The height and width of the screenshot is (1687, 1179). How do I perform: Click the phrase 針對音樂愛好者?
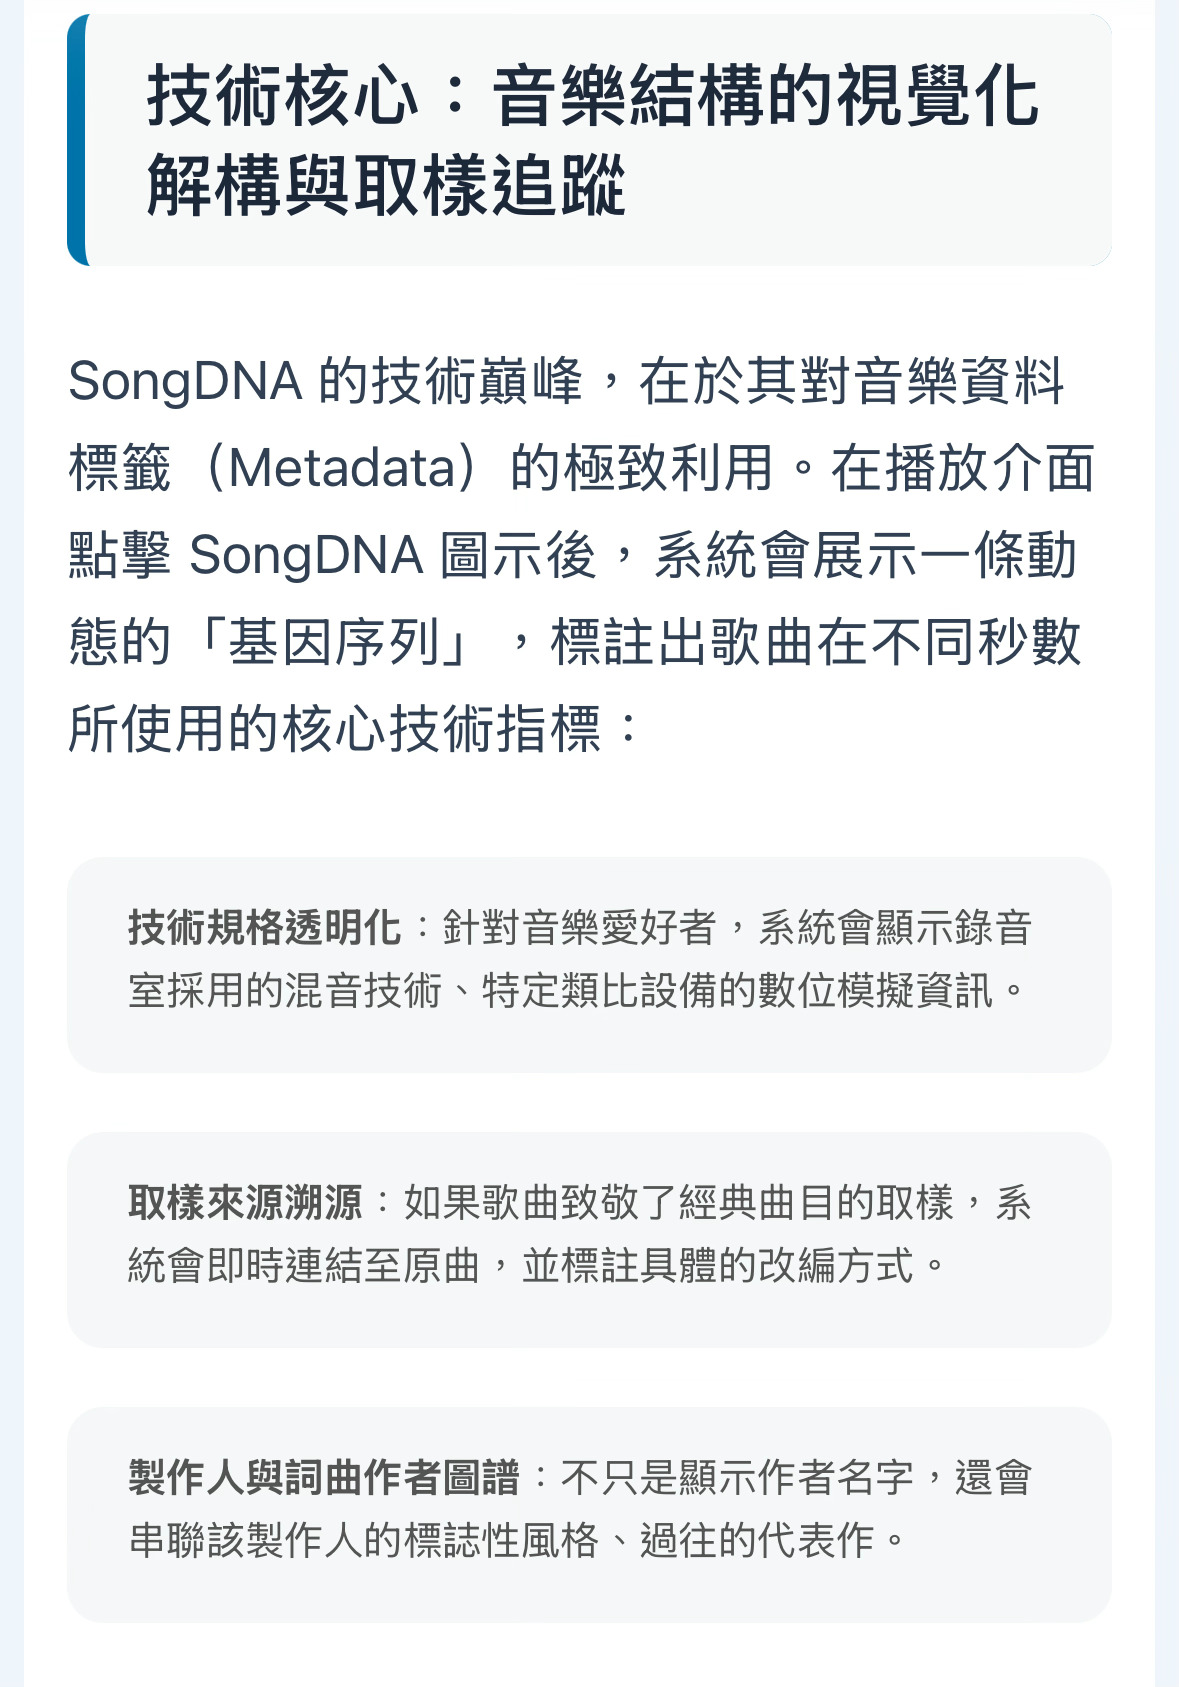(x=580, y=928)
